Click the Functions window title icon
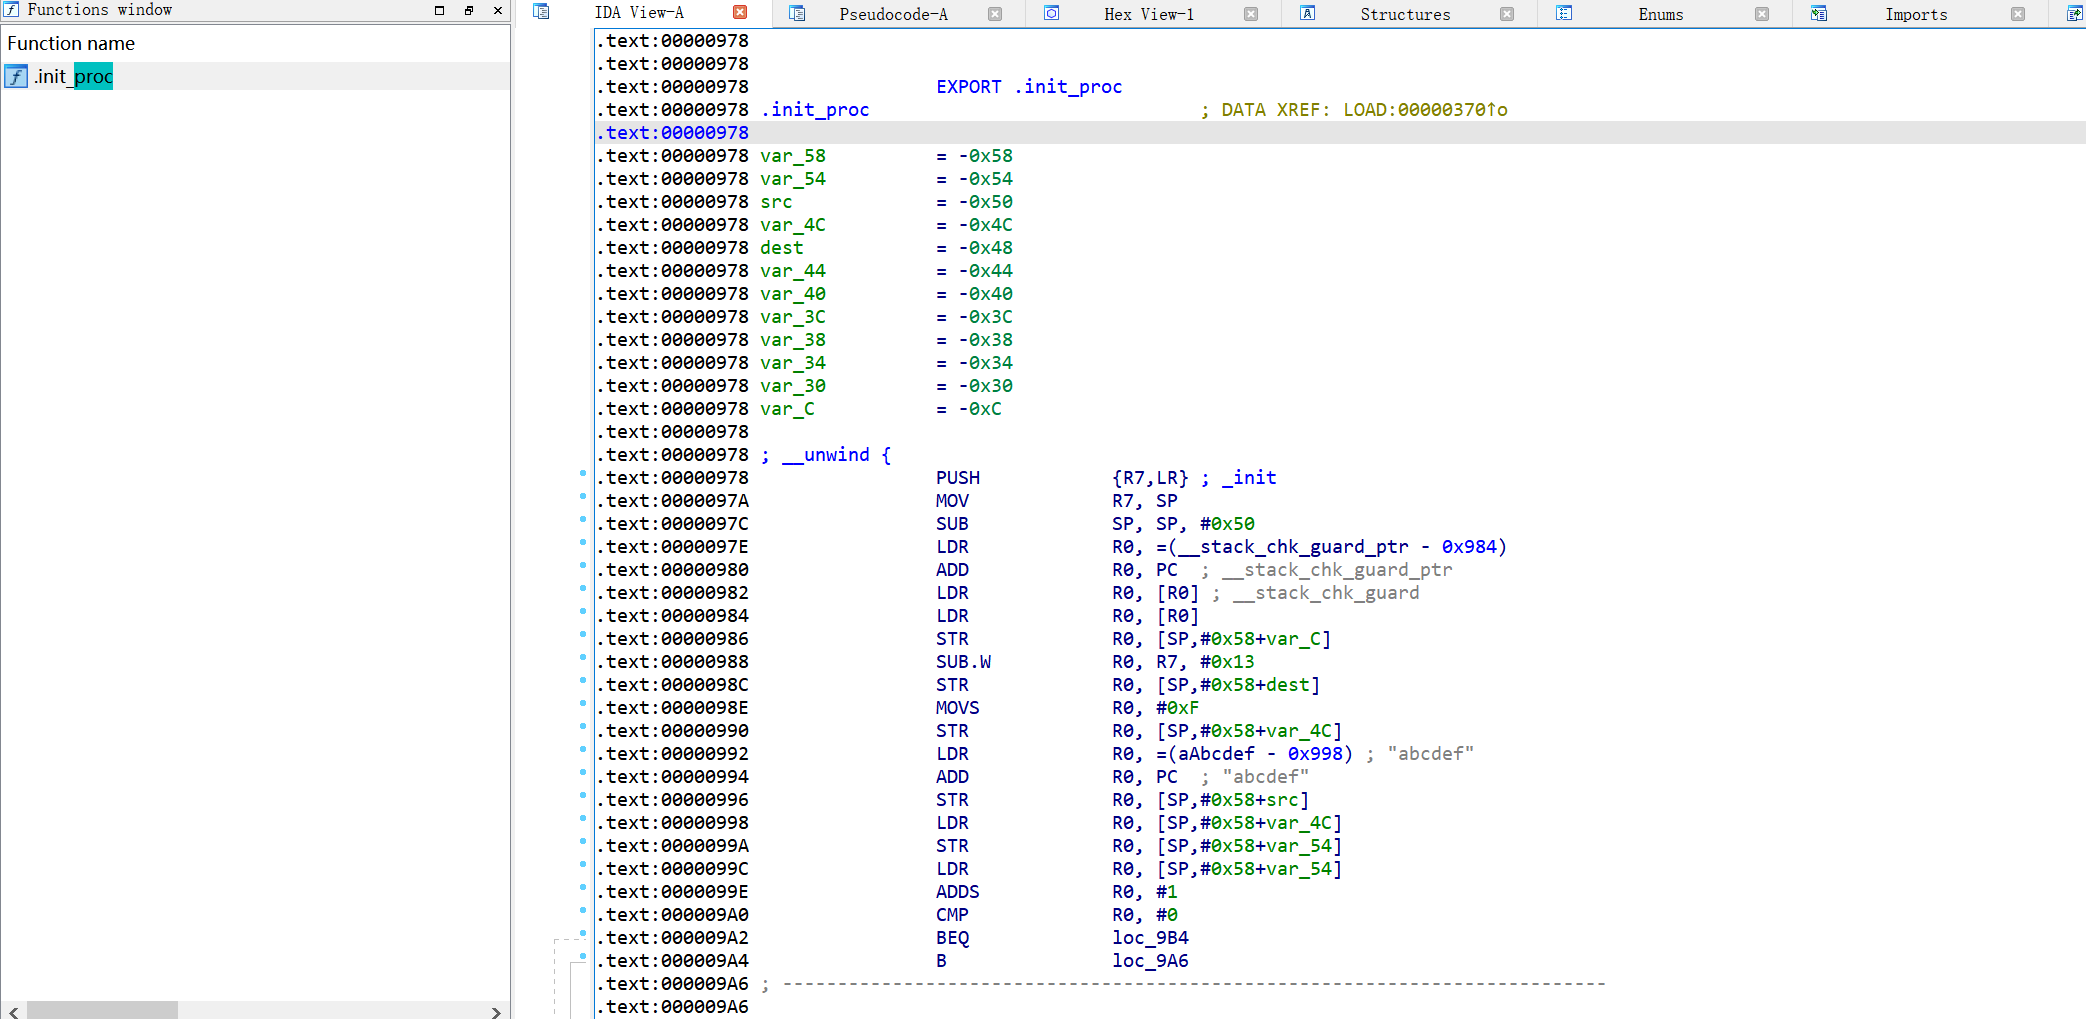Image resolution: width=2086 pixels, height=1019 pixels. pos(11,9)
